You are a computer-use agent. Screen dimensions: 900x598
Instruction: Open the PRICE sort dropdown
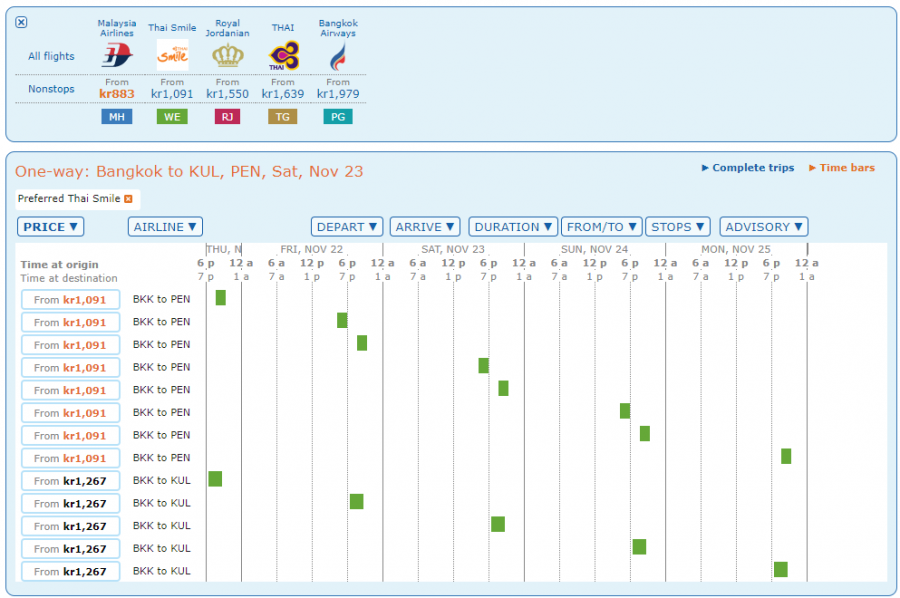point(50,227)
